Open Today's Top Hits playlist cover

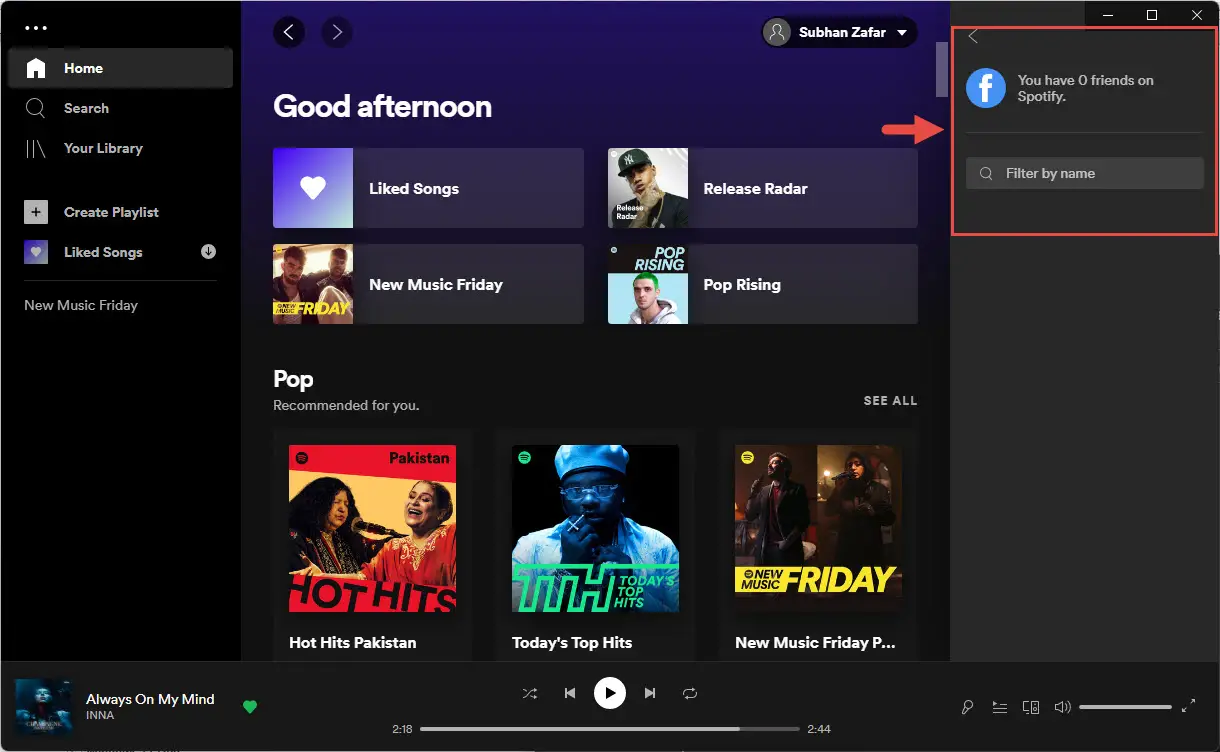[595, 528]
